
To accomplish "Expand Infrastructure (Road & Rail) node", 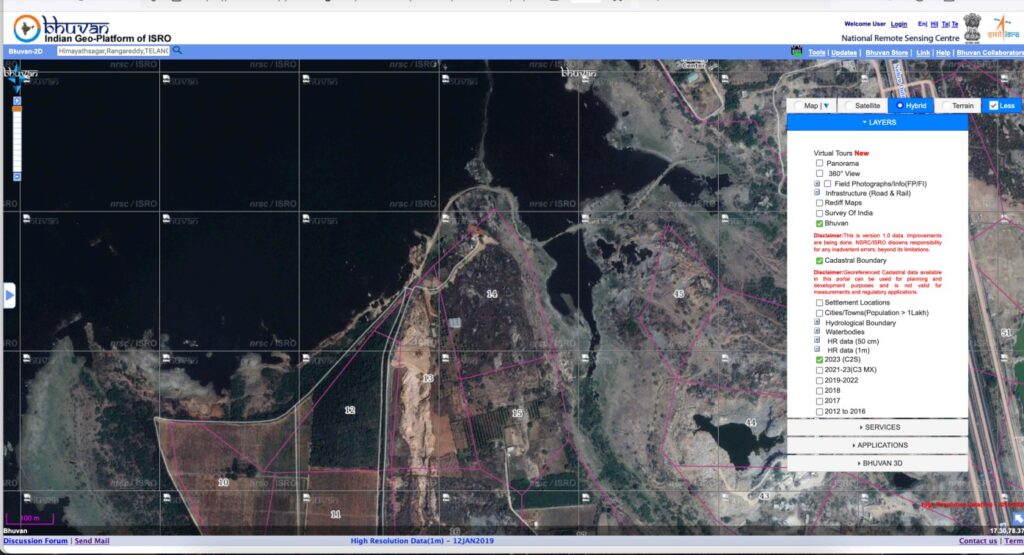I will (817, 193).
